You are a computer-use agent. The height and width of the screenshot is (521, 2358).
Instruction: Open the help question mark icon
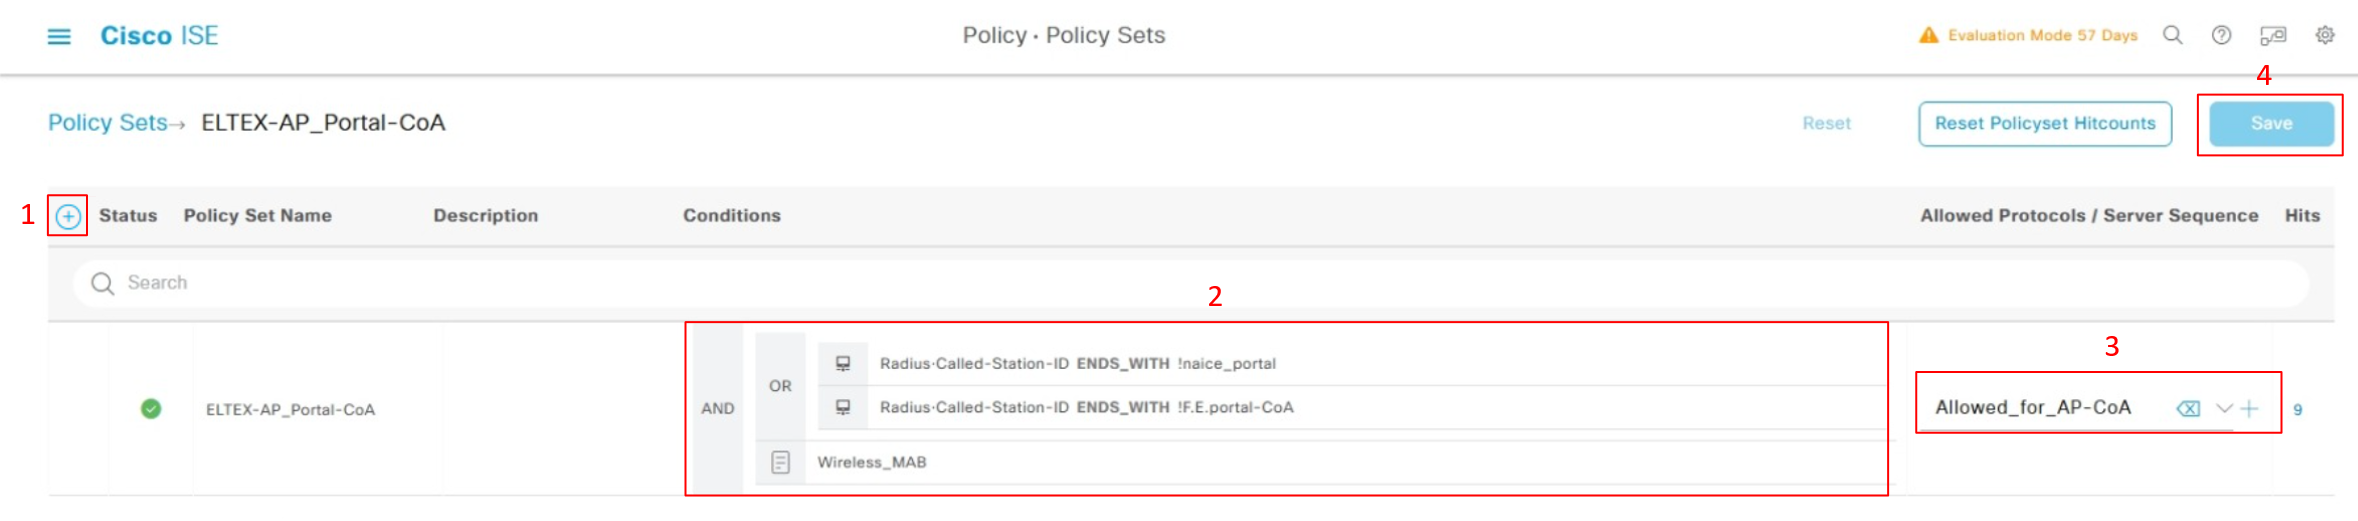(2221, 36)
